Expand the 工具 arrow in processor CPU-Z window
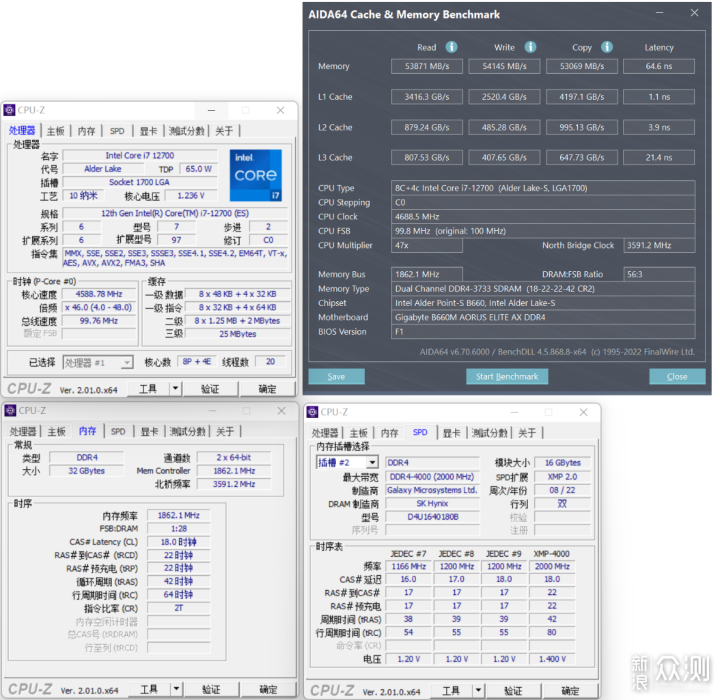Screen dimensions: 720x700 pyautogui.click(x=175, y=389)
